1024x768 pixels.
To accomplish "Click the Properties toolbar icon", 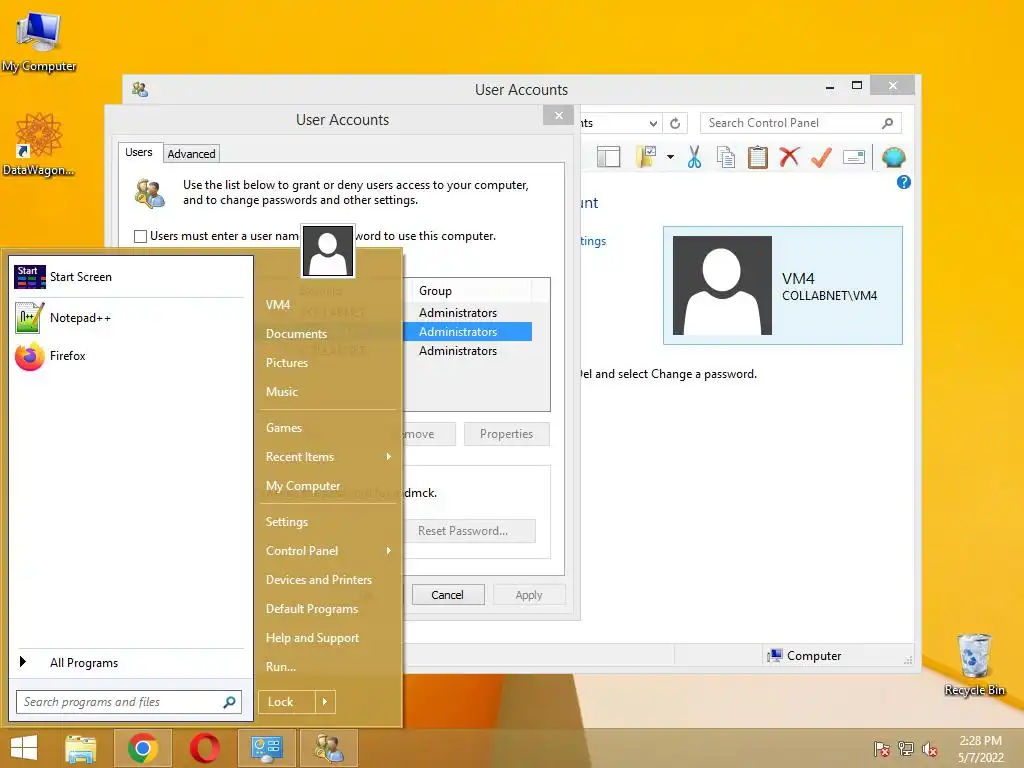I will [854, 157].
